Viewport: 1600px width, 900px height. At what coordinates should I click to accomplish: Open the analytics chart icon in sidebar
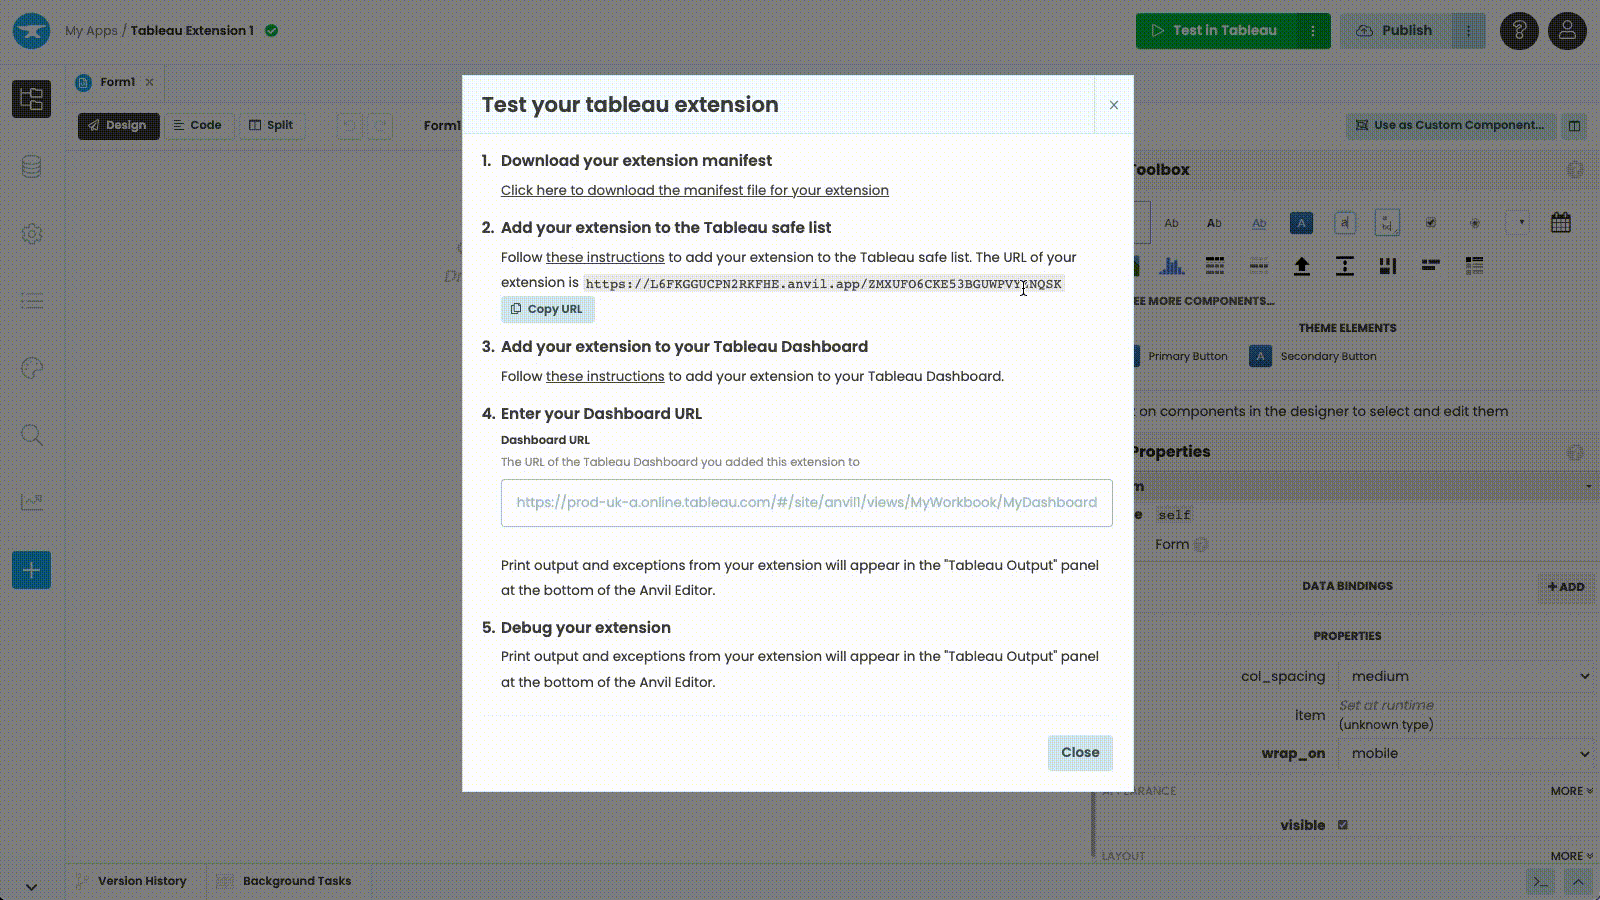pos(32,502)
